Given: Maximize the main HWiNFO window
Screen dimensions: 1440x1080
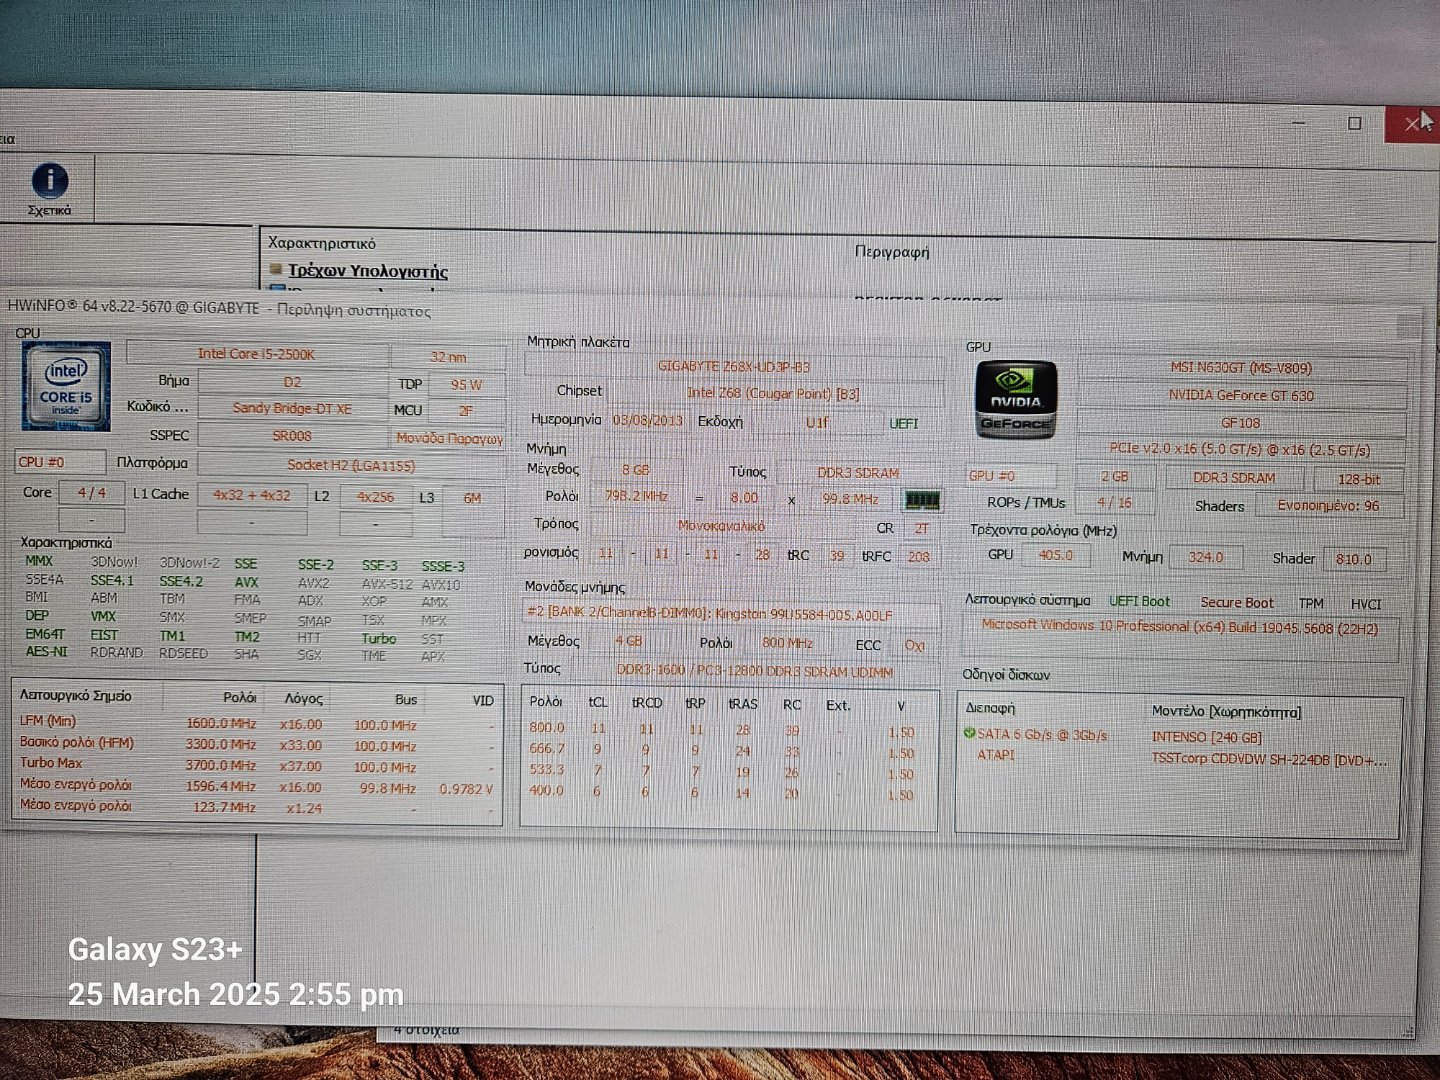Looking at the screenshot, I should 1355,123.
